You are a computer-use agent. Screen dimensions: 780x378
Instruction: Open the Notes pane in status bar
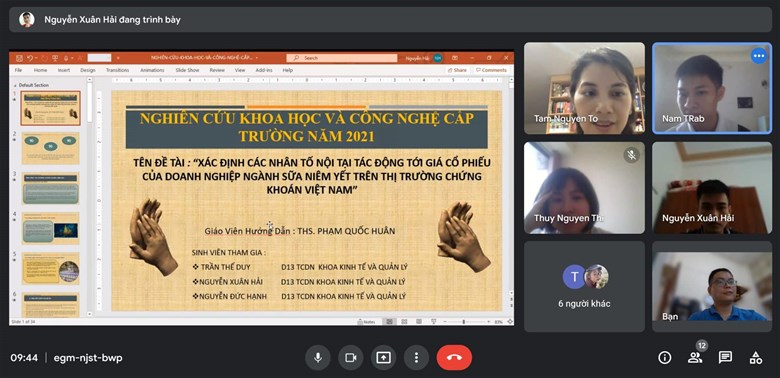366,322
